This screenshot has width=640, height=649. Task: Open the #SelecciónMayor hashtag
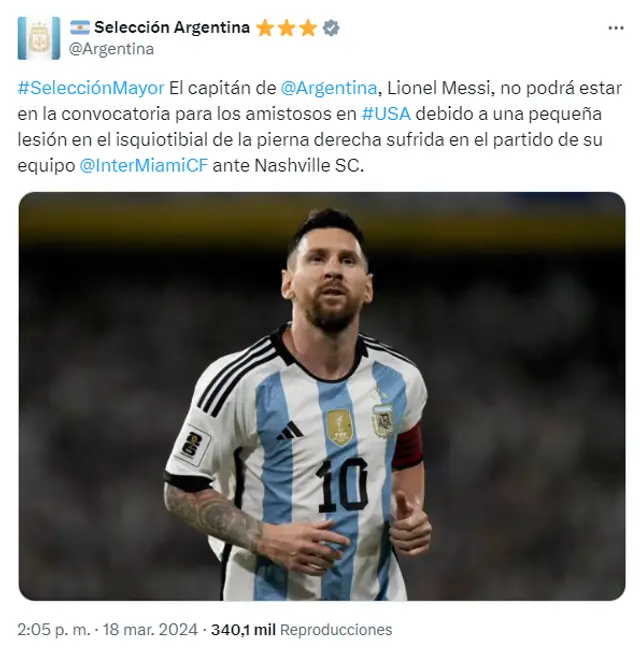point(91,88)
